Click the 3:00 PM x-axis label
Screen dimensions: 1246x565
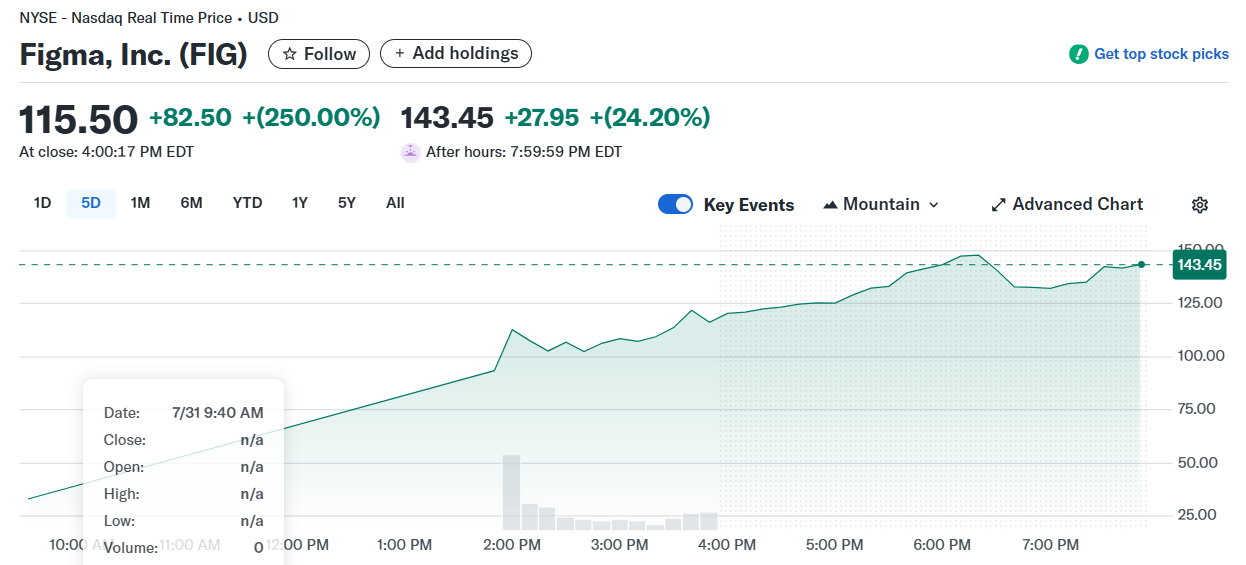[620, 545]
